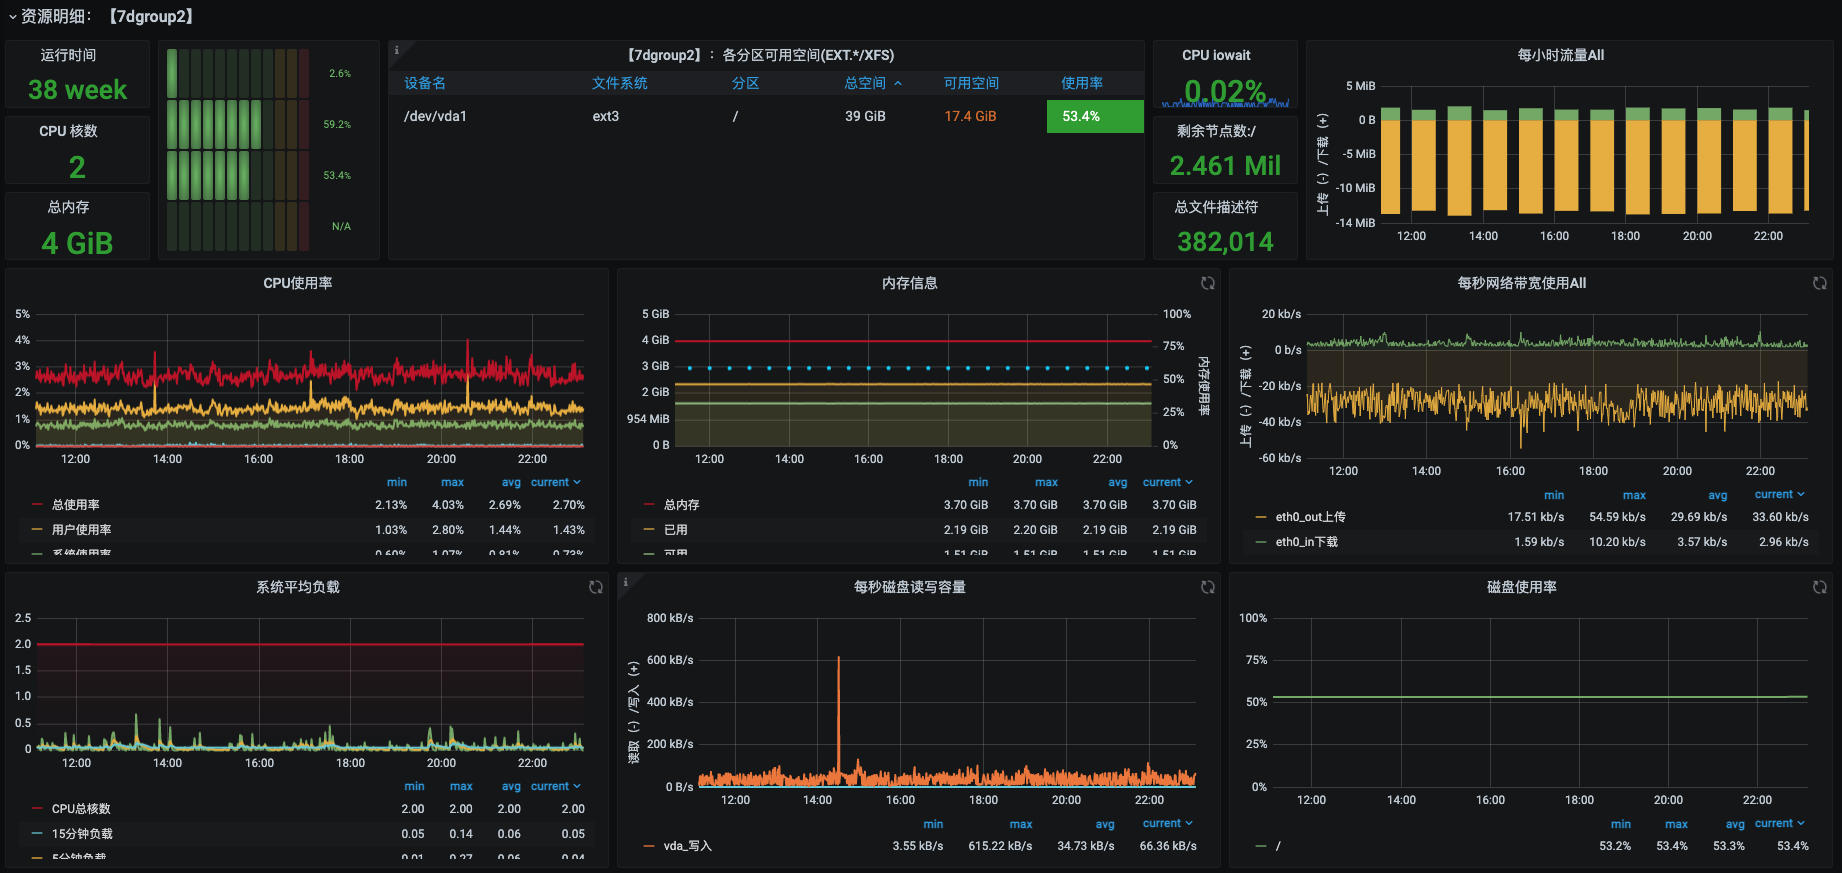Sort network bandwidth legend by current
Viewport: 1842px width, 873px height.
(1780, 494)
